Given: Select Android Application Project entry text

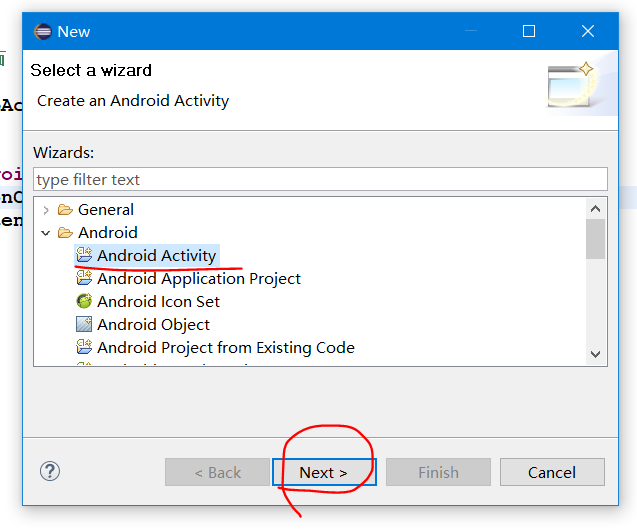Looking at the screenshot, I should [199, 279].
